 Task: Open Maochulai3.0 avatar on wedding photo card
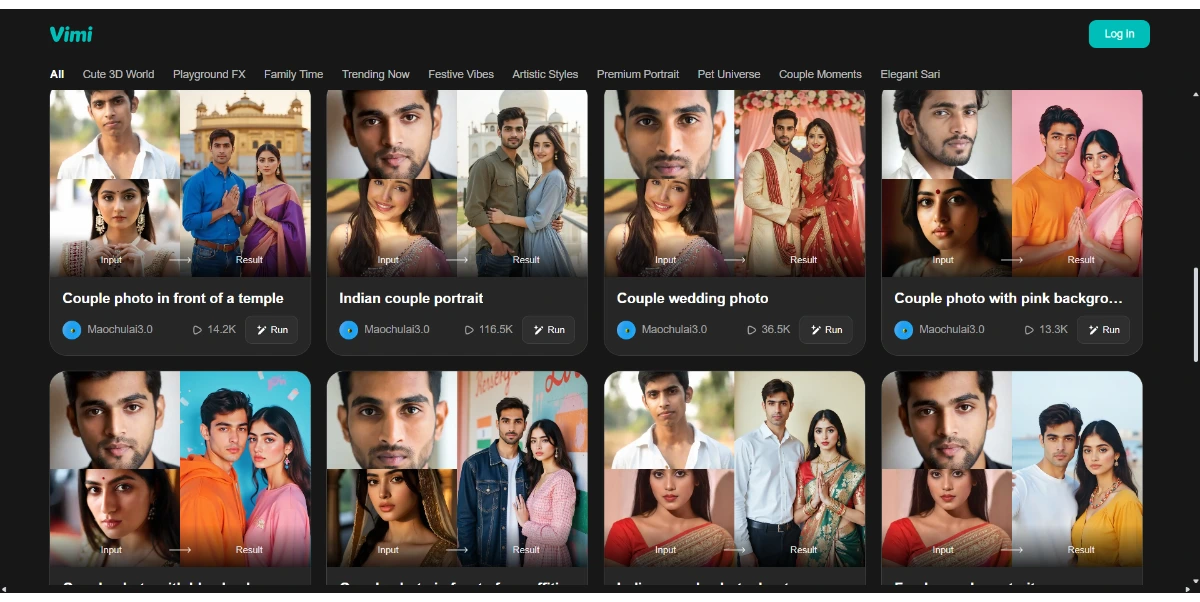pyautogui.click(x=626, y=330)
